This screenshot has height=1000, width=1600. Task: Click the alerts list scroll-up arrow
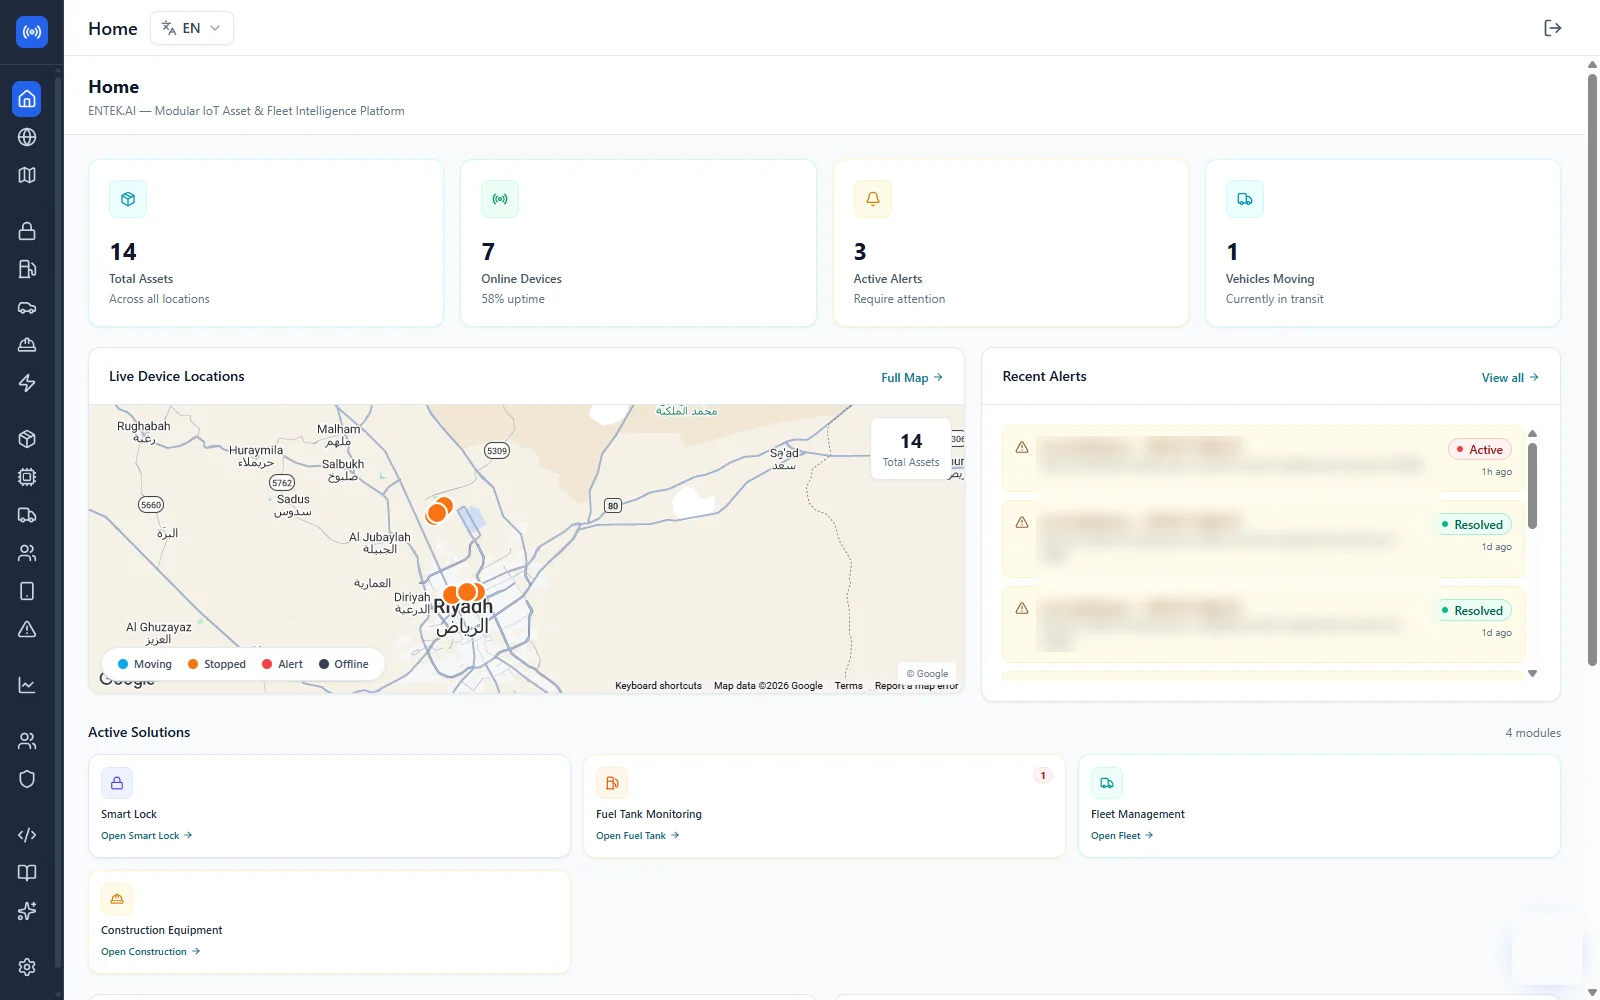[1532, 434]
